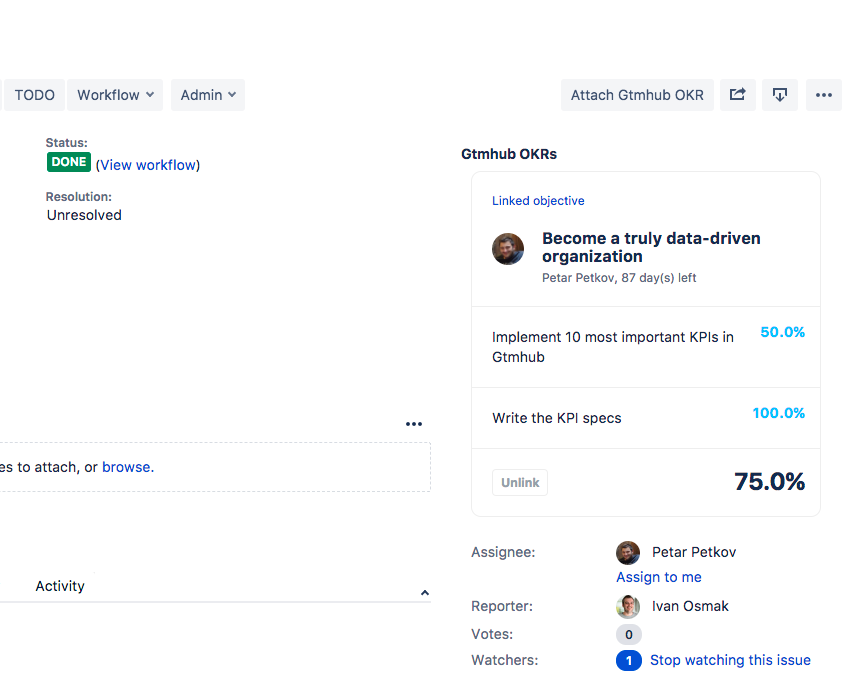This screenshot has width=848, height=693.
Task: Click the TODO transition button
Action: tap(35, 95)
